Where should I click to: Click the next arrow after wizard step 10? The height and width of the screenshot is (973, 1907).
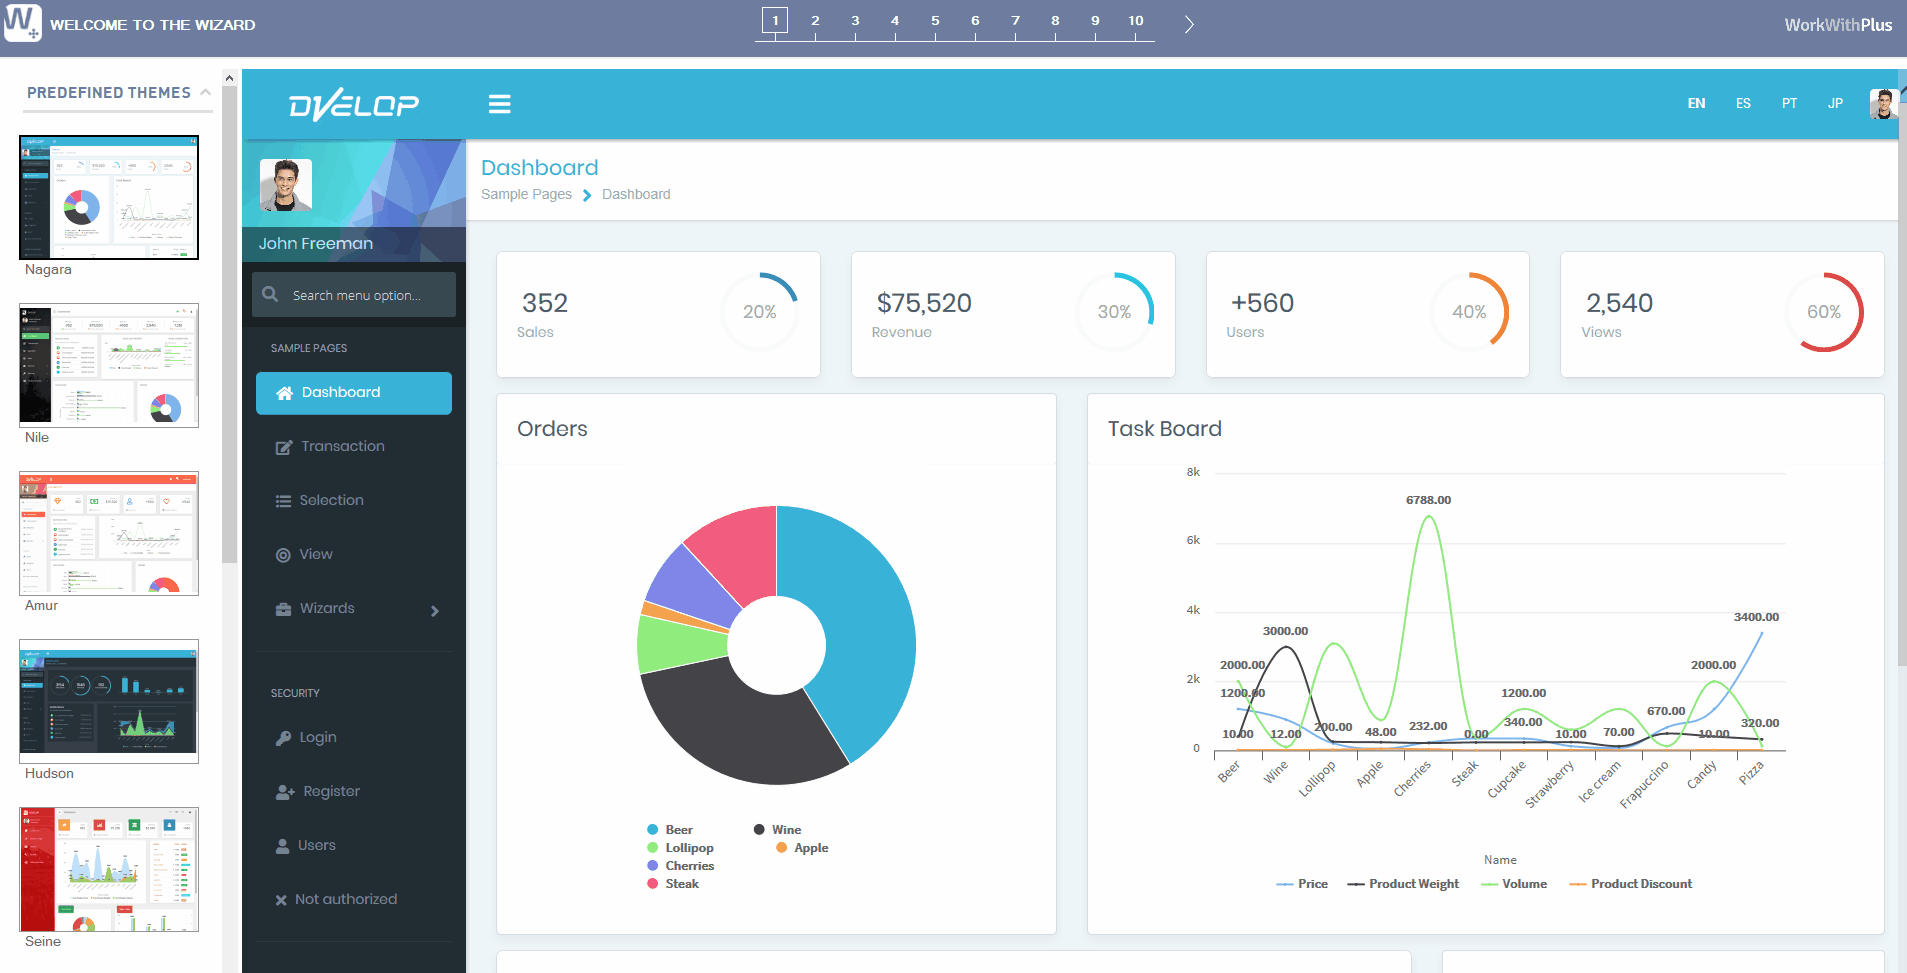1188,24
